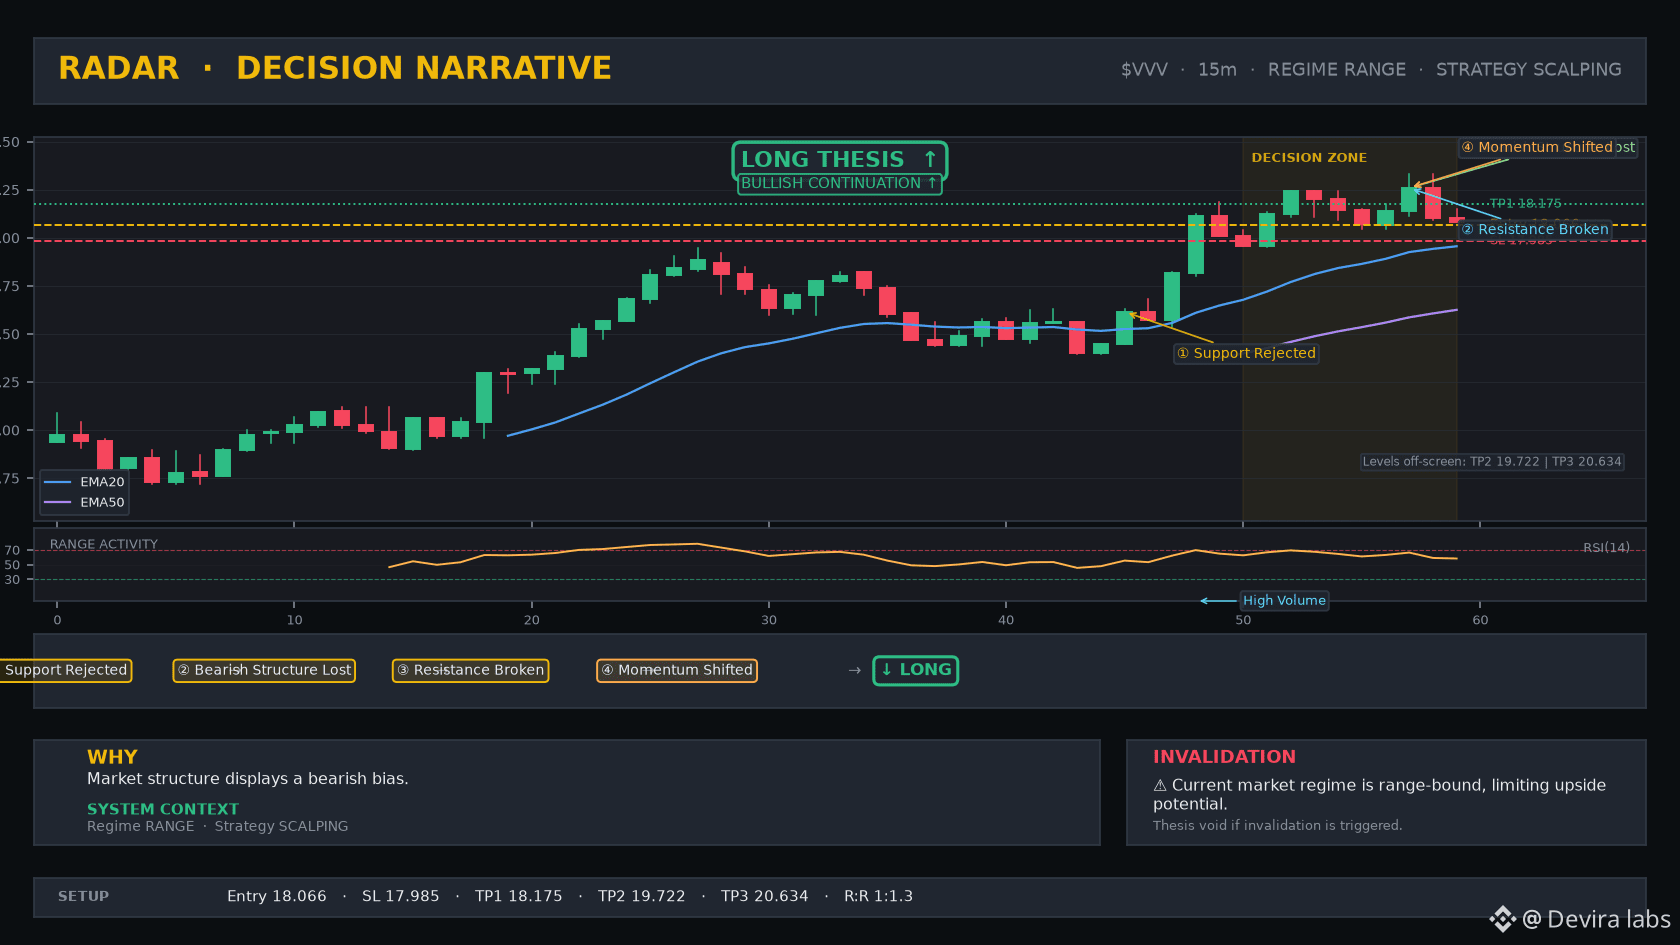Click the Support Rejected chart annotation

(1246, 353)
